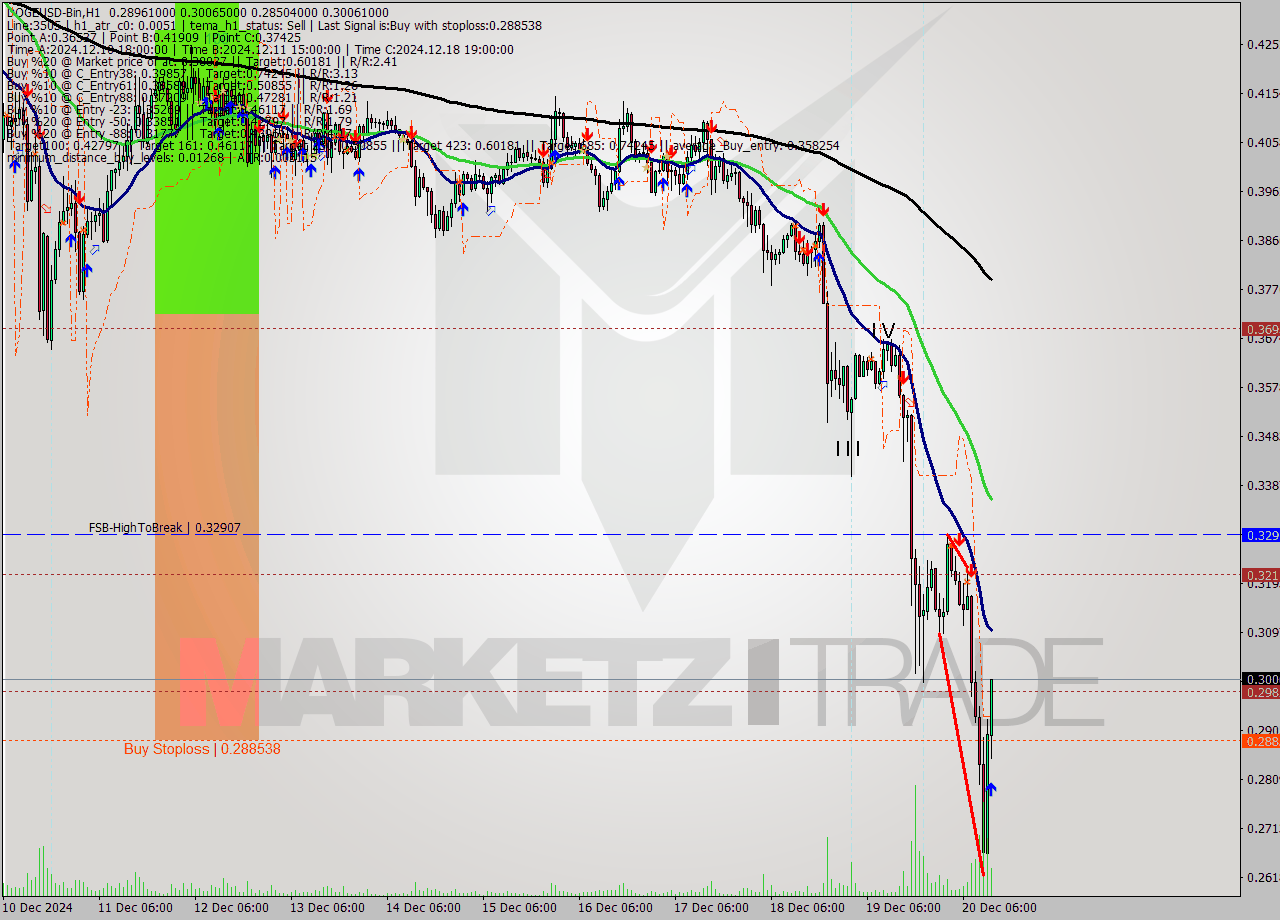The image size is (1280, 920).
Task: Click the orange stoploss zone rectangle
Action: pyautogui.click(x=207, y=526)
